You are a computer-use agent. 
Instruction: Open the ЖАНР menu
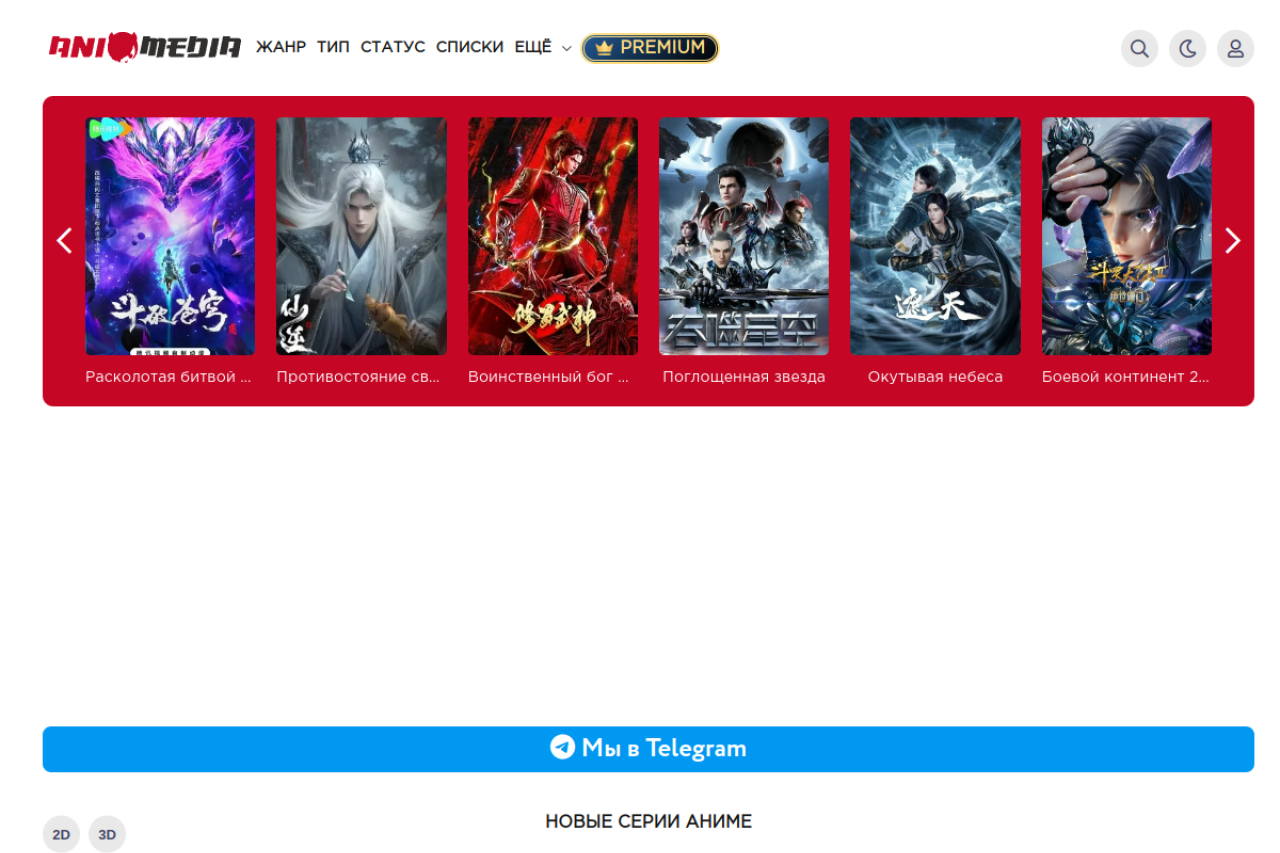pyautogui.click(x=281, y=47)
